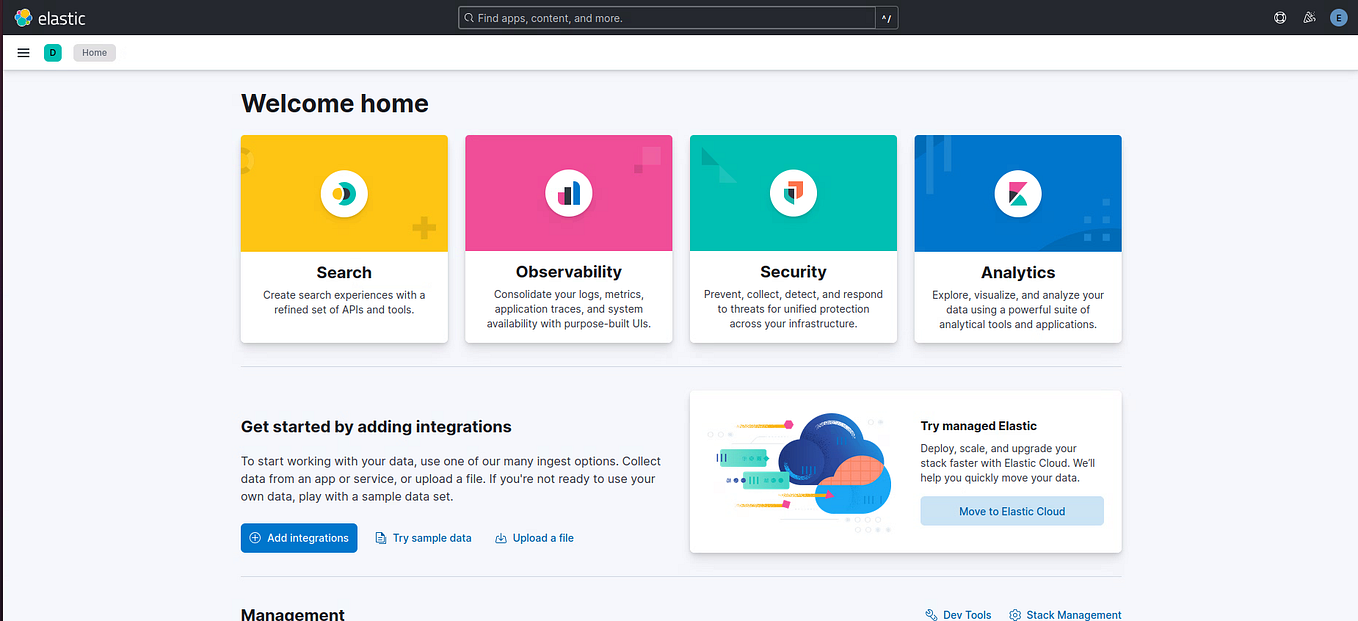Select the Security solution icon
This screenshot has width=1358, height=621.
click(793, 193)
